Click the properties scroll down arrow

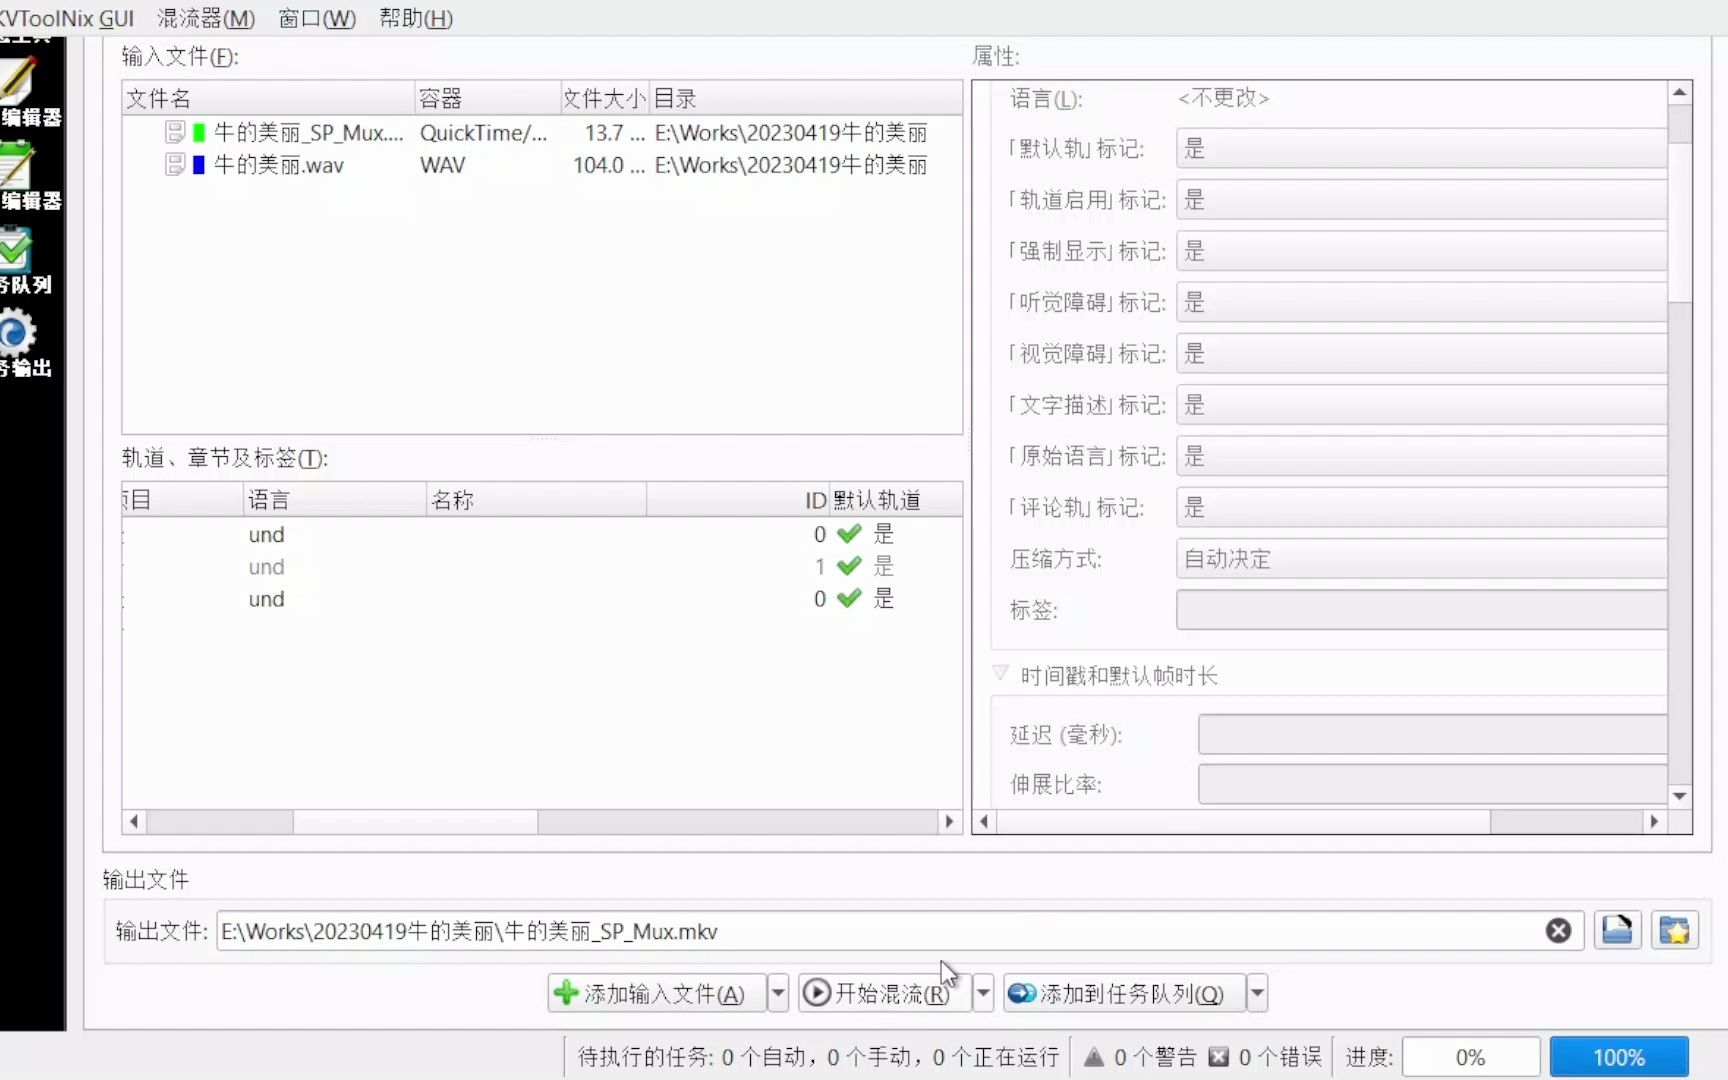click(1680, 796)
